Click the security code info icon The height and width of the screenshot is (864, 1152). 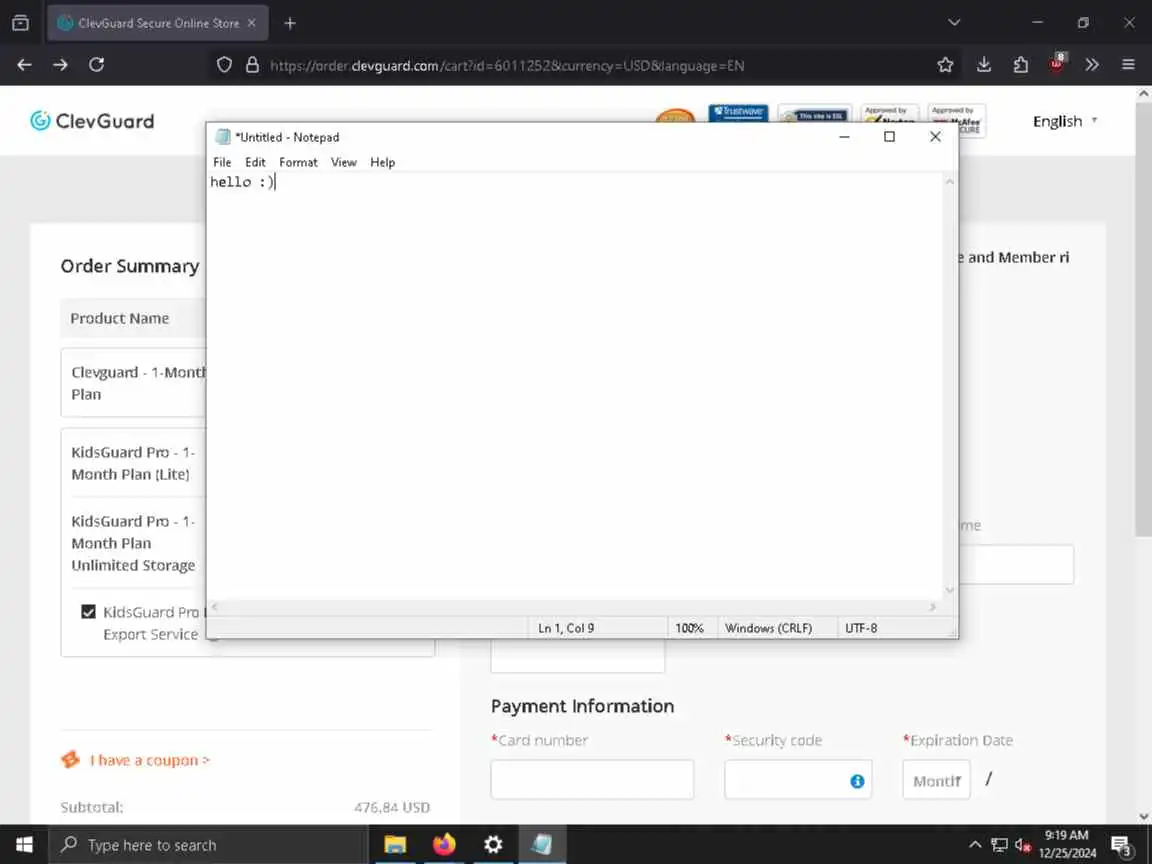(857, 781)
